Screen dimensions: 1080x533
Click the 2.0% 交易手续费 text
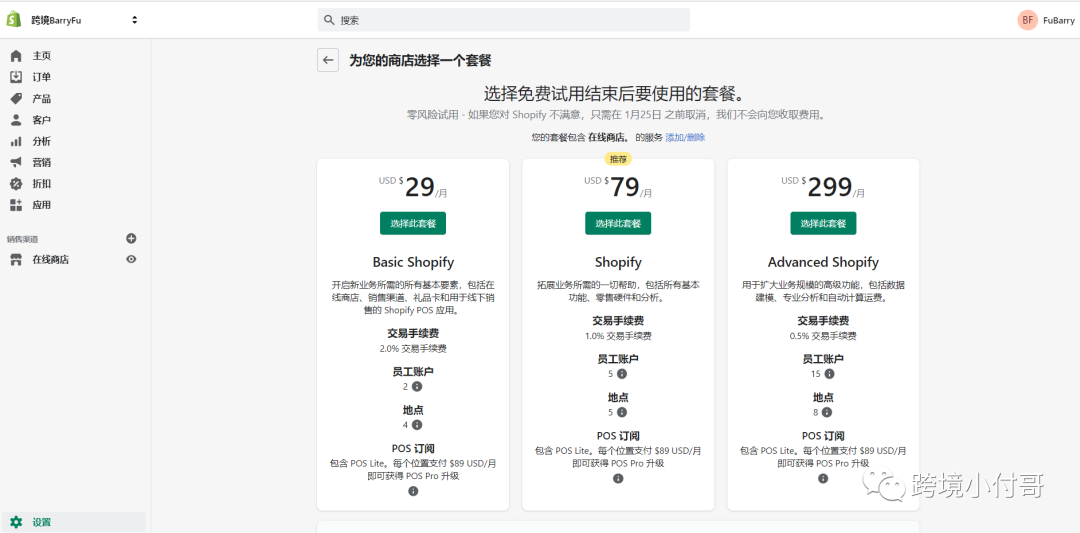(x=413, y=348)
